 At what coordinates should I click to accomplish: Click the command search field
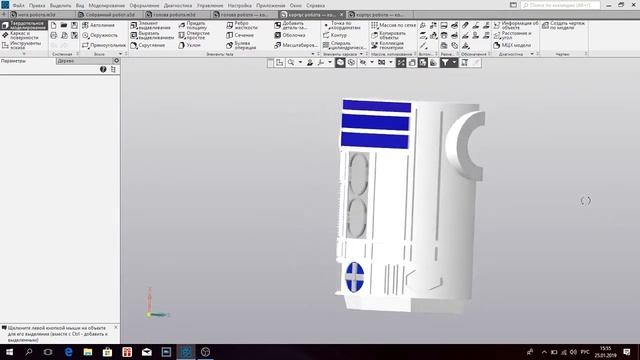(560, 5)
